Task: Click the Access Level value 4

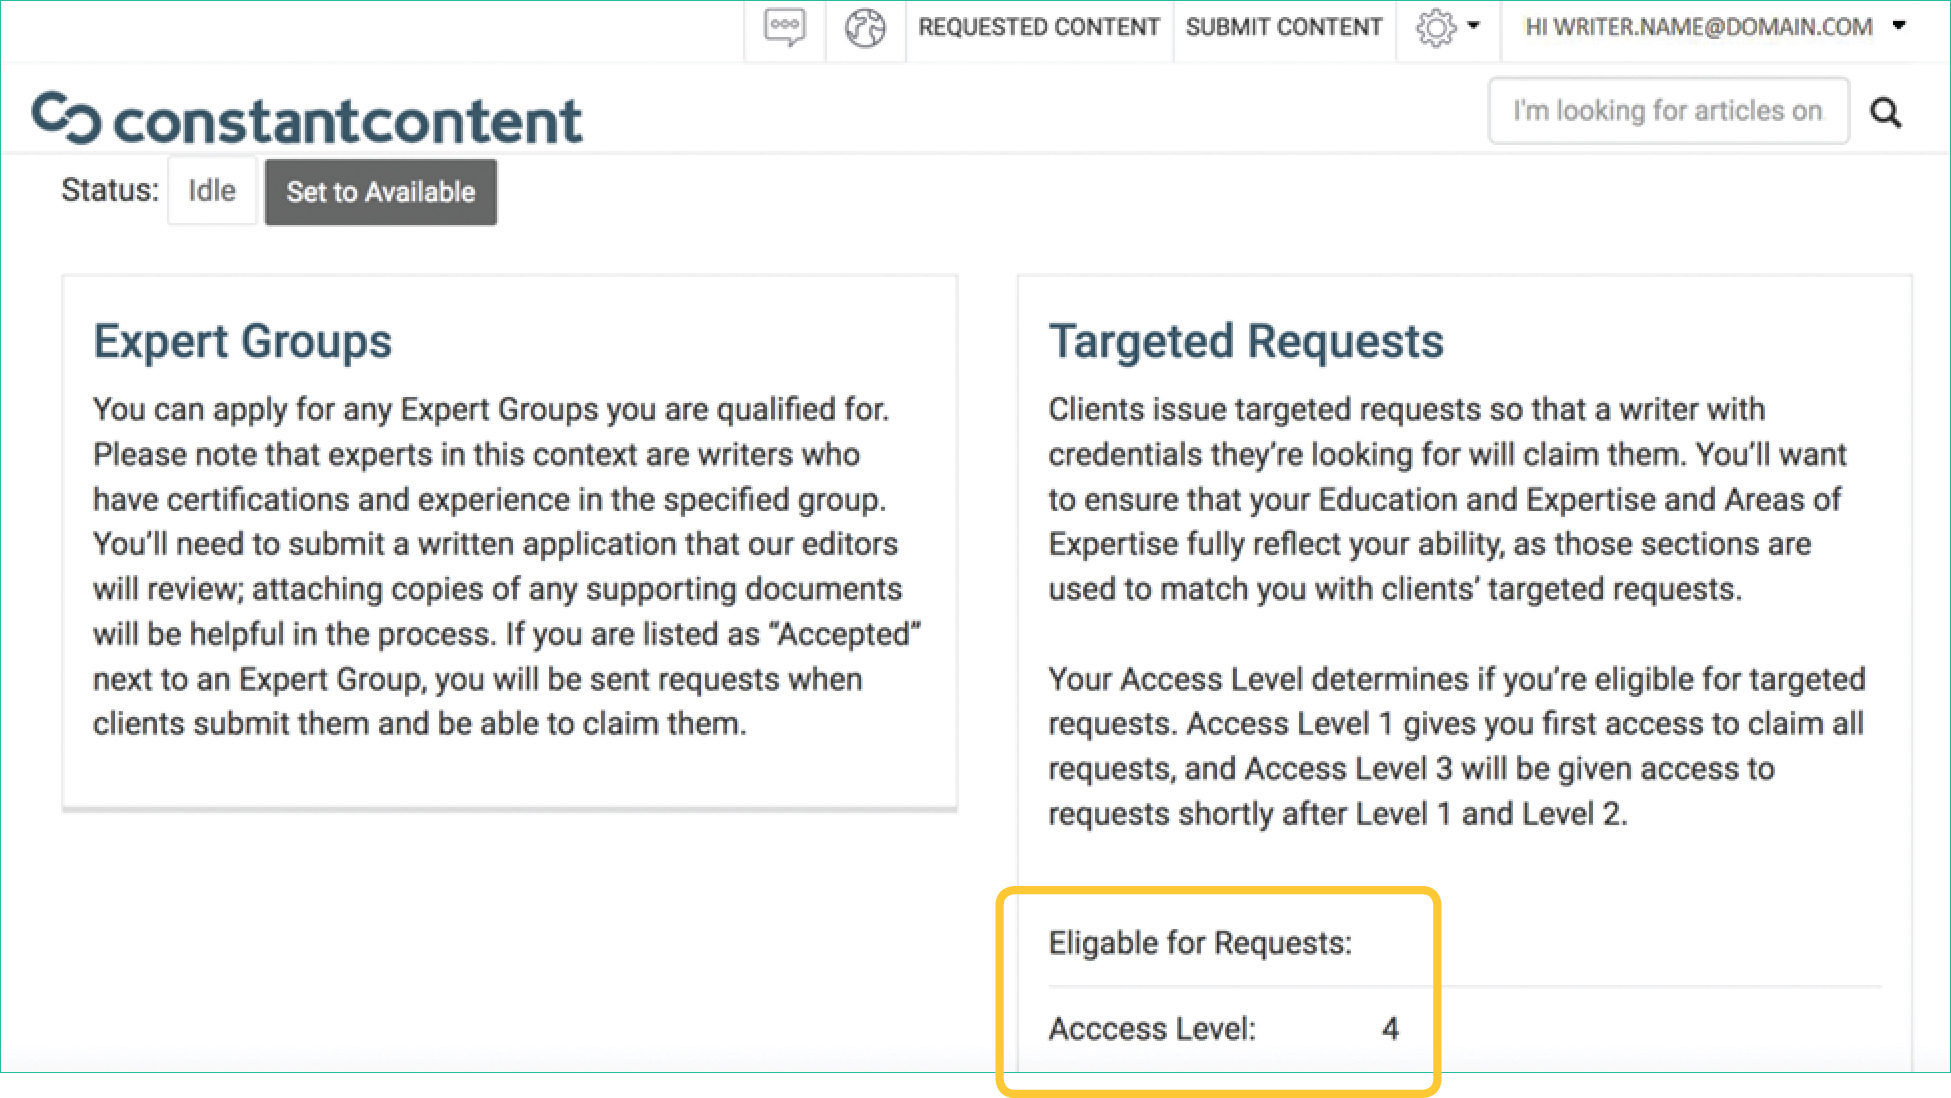Action: tap(1389, 1029)
